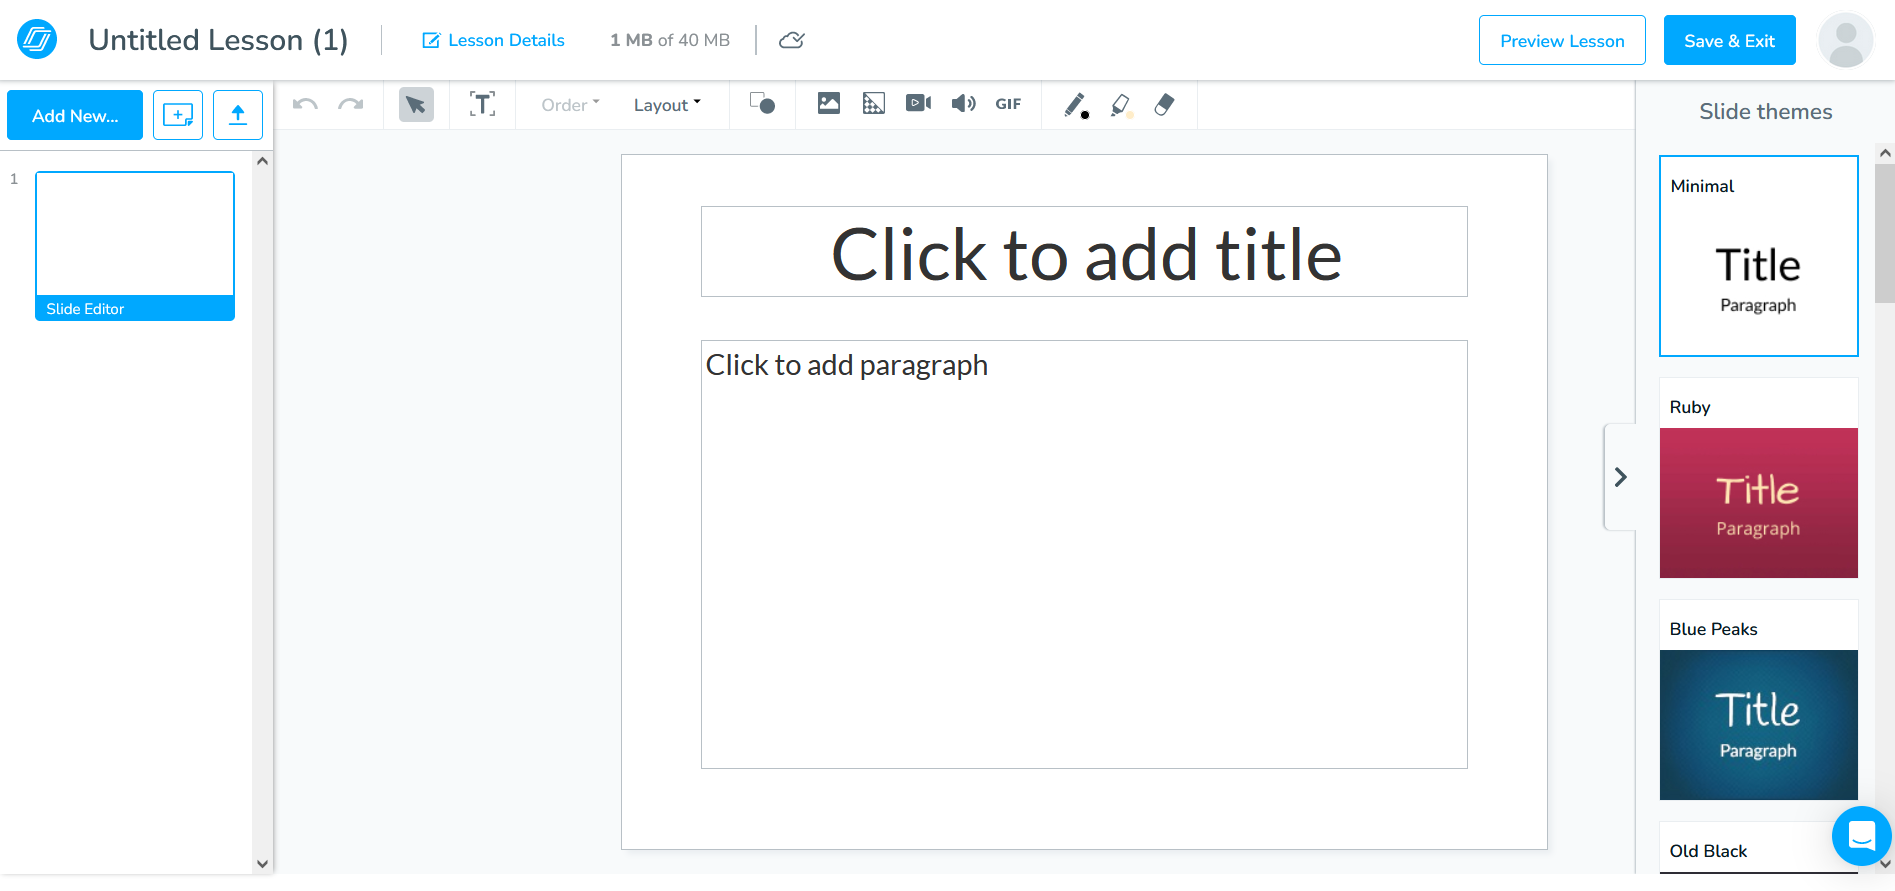Click the Preview Lesson button
Image resolution: width=1895 pixels, height=891 pixels.
(1561, 41)
